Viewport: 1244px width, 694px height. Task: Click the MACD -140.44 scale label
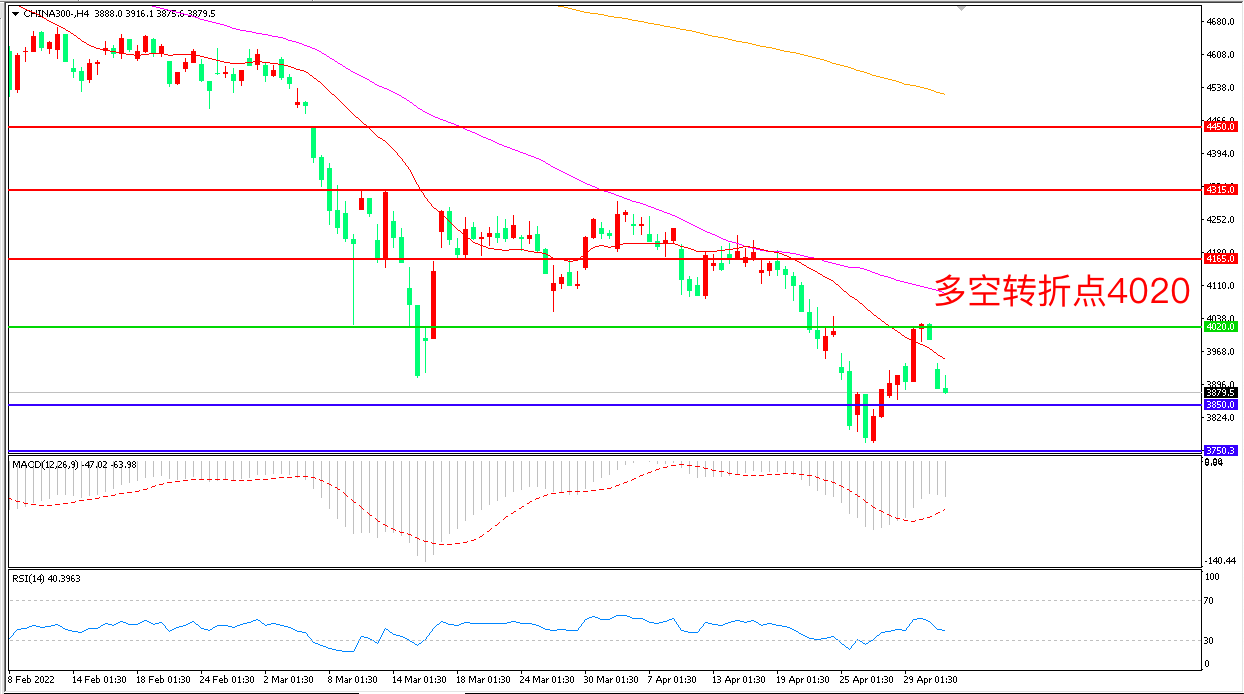[1219, 561]
